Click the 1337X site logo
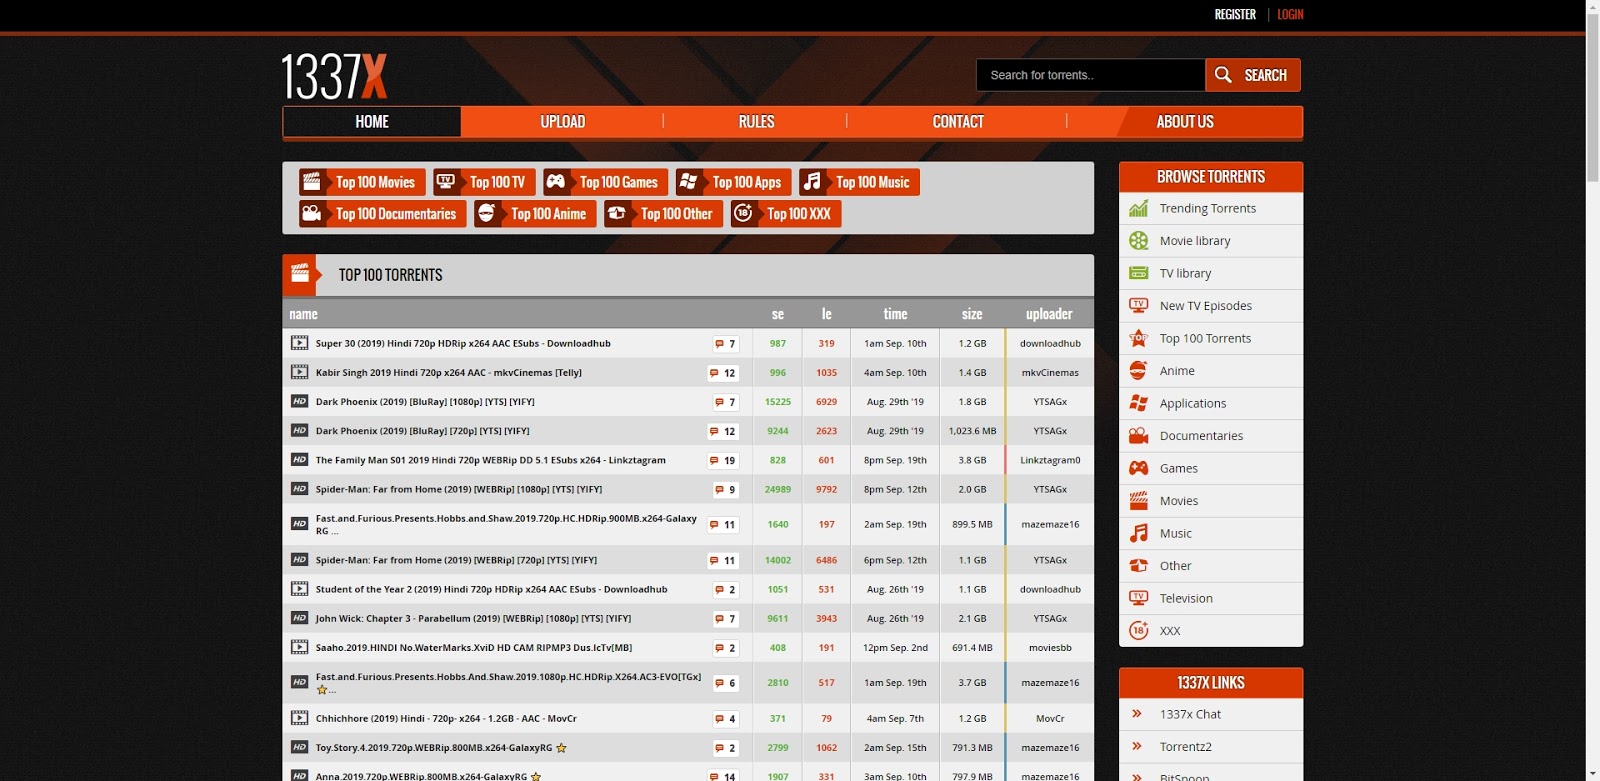1600x781 pixels. [x=334, y=76]
